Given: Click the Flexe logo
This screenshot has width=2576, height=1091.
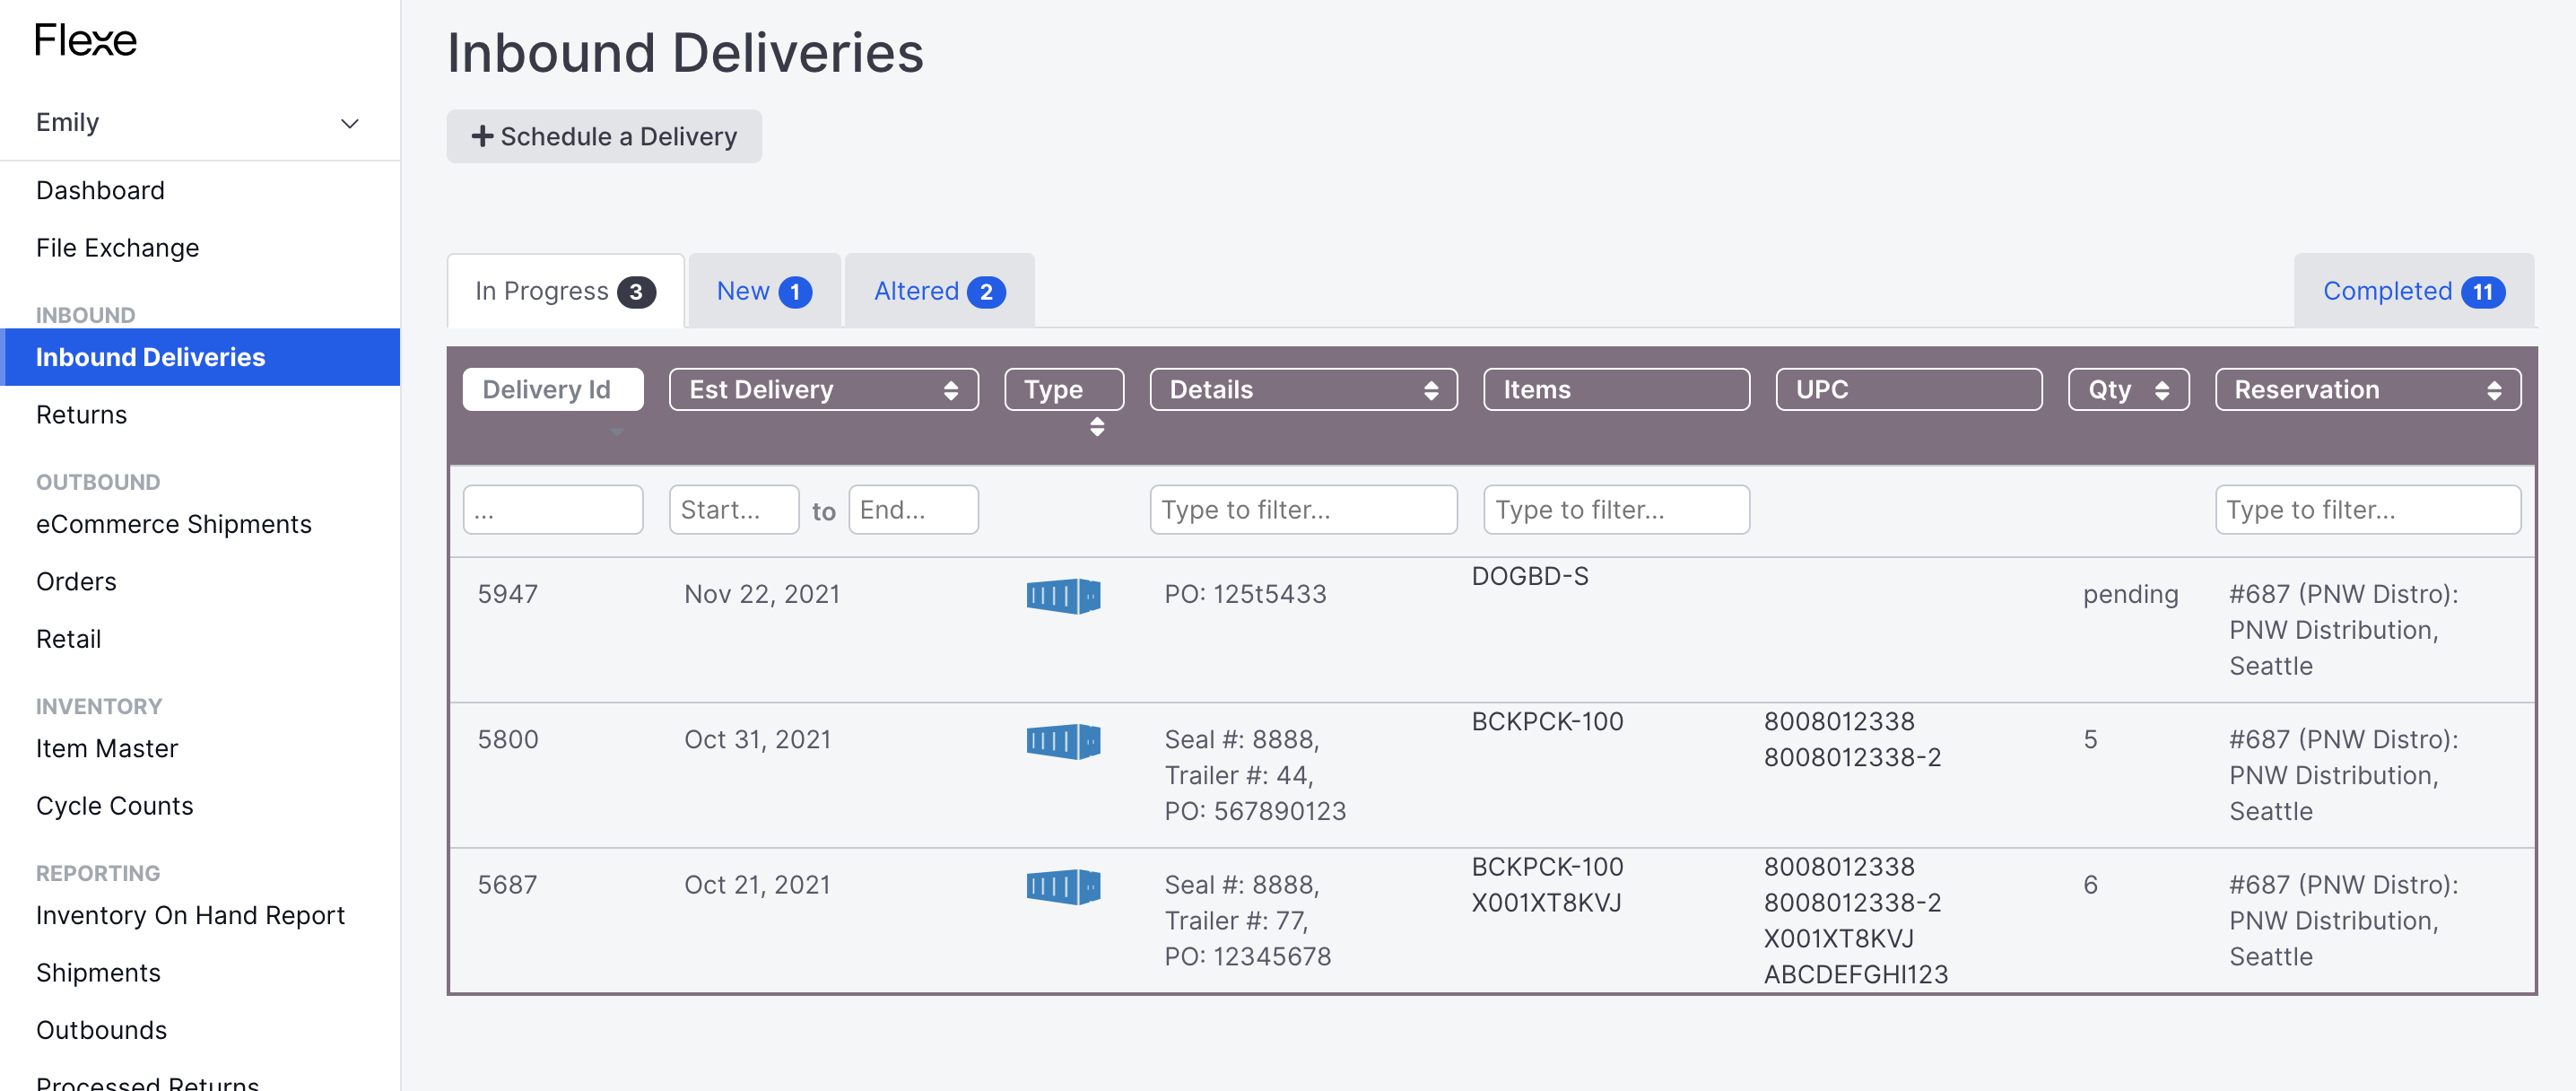Looking at the screenshot, I should [85, 41].
